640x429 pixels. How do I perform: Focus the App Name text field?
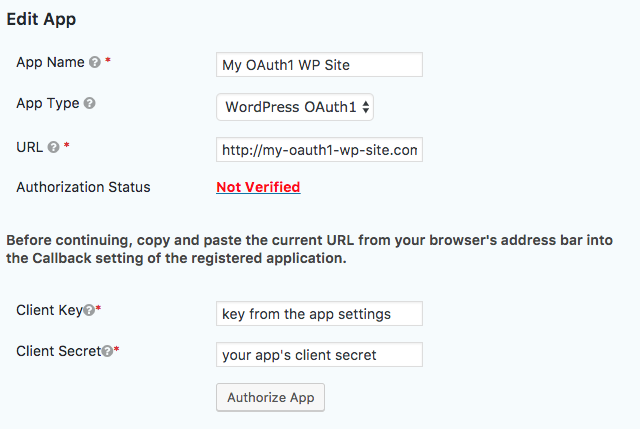point(319,65)
